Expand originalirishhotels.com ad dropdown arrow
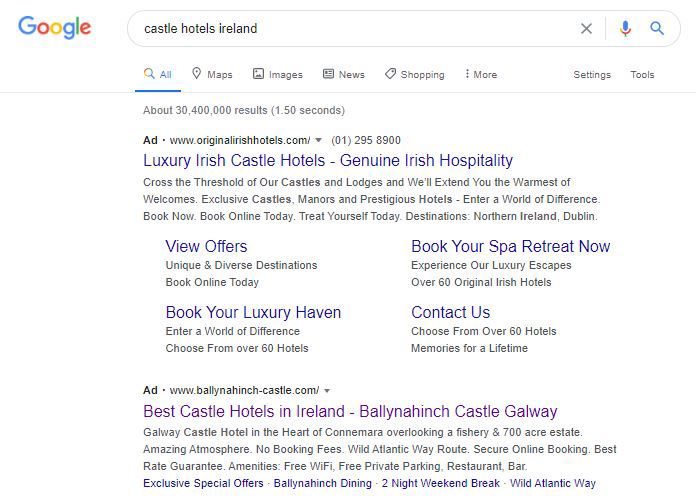The width and height of the screenshot is (696, 502). click(x=319, y=141)
